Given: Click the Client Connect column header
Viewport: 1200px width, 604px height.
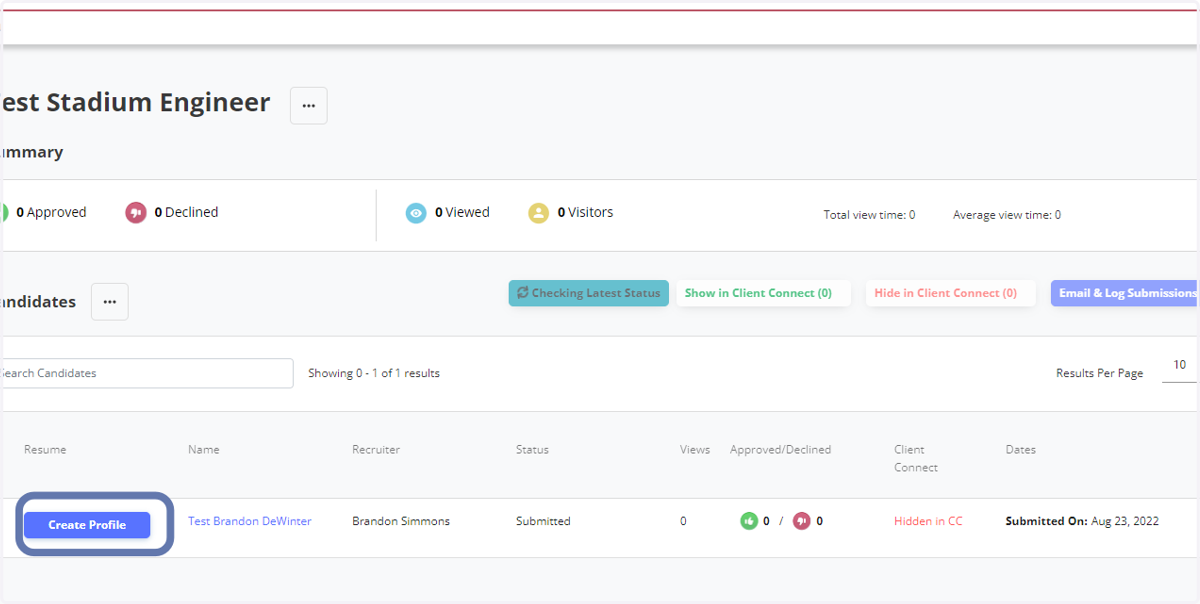Looking at the screenshot, I should click(x=915, y=459).
